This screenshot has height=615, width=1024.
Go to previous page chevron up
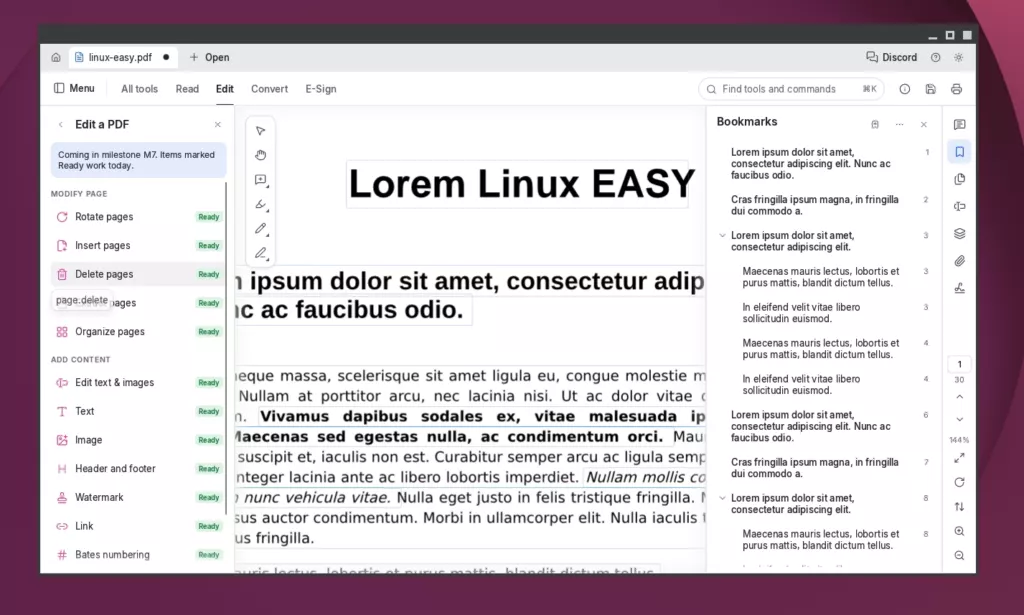(x=959, y=397)
